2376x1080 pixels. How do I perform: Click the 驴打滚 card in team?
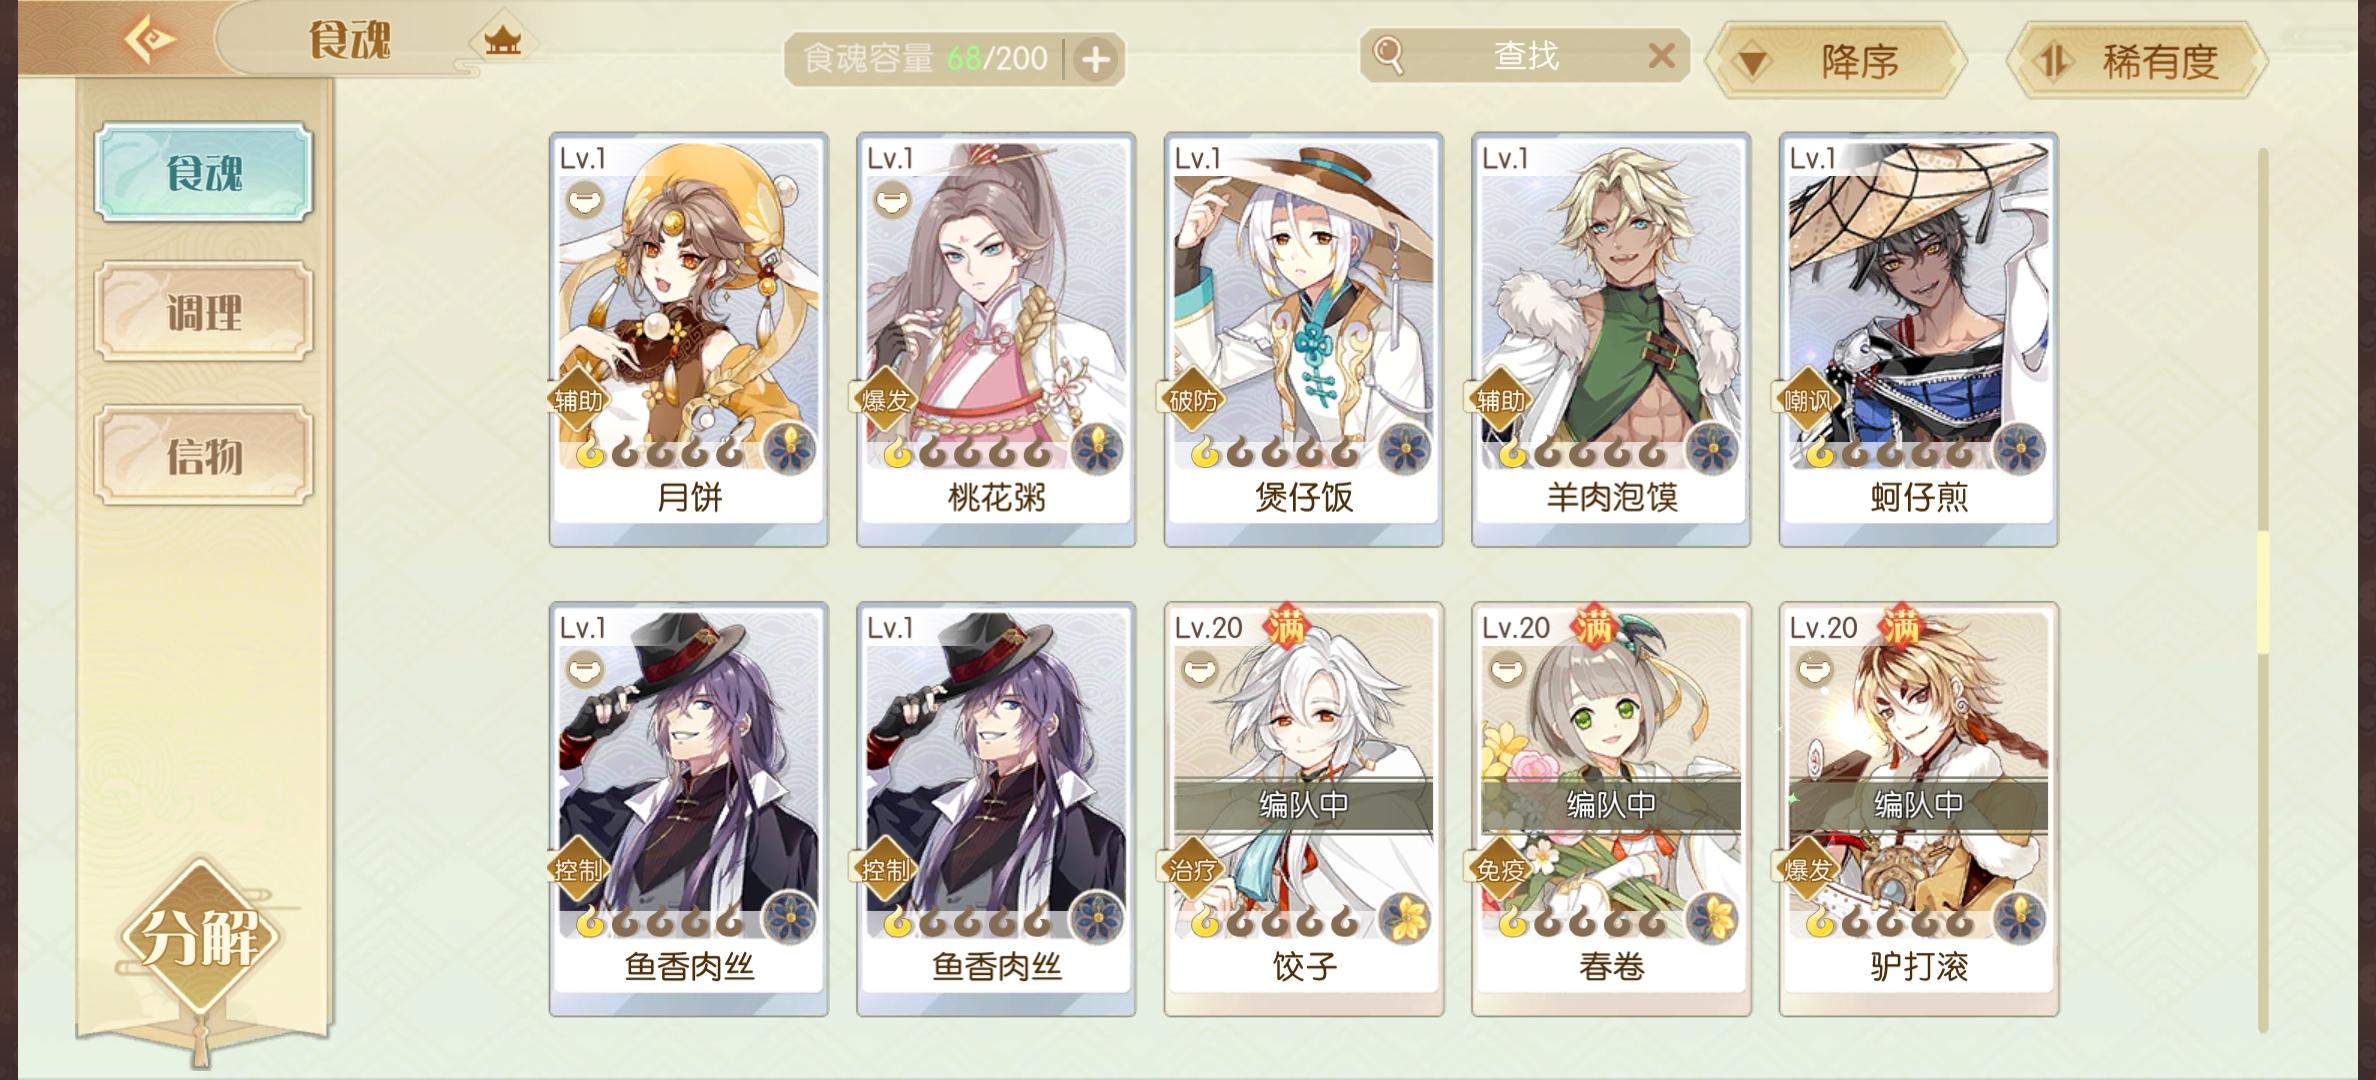(x=1918, y=809)
